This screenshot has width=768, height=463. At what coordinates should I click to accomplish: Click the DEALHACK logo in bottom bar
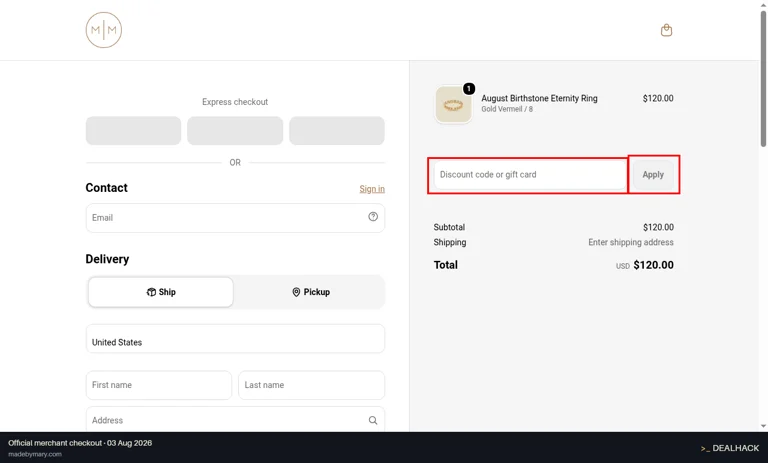coord(730,448)
